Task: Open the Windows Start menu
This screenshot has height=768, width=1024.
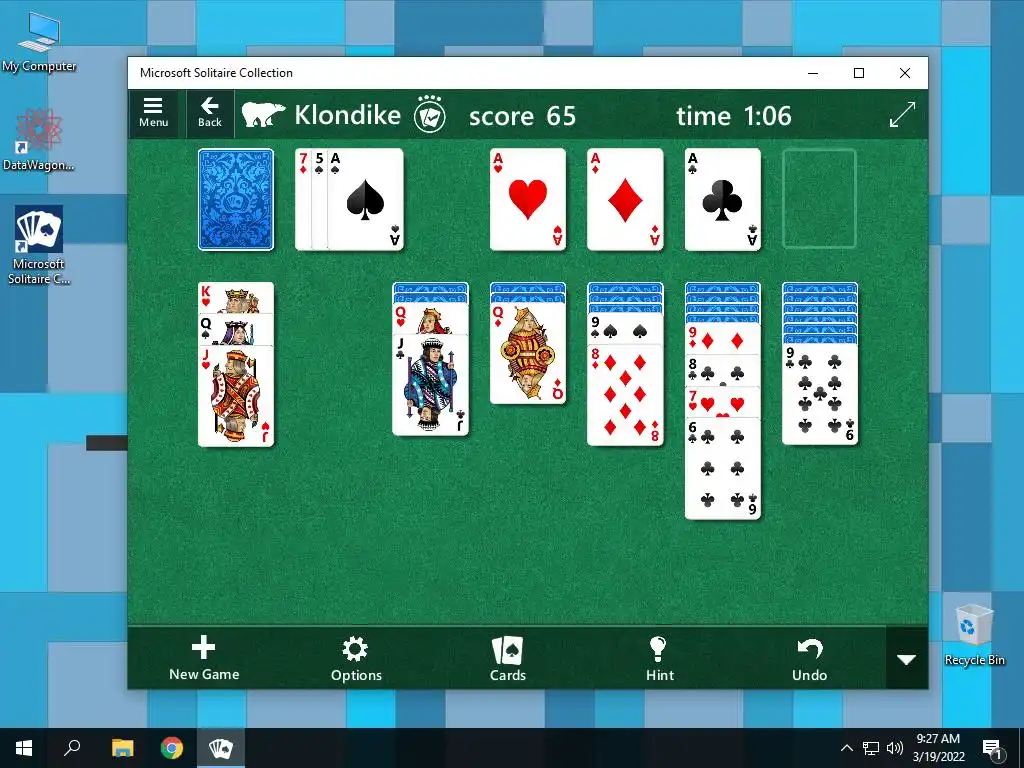Action: pos(24,748)
